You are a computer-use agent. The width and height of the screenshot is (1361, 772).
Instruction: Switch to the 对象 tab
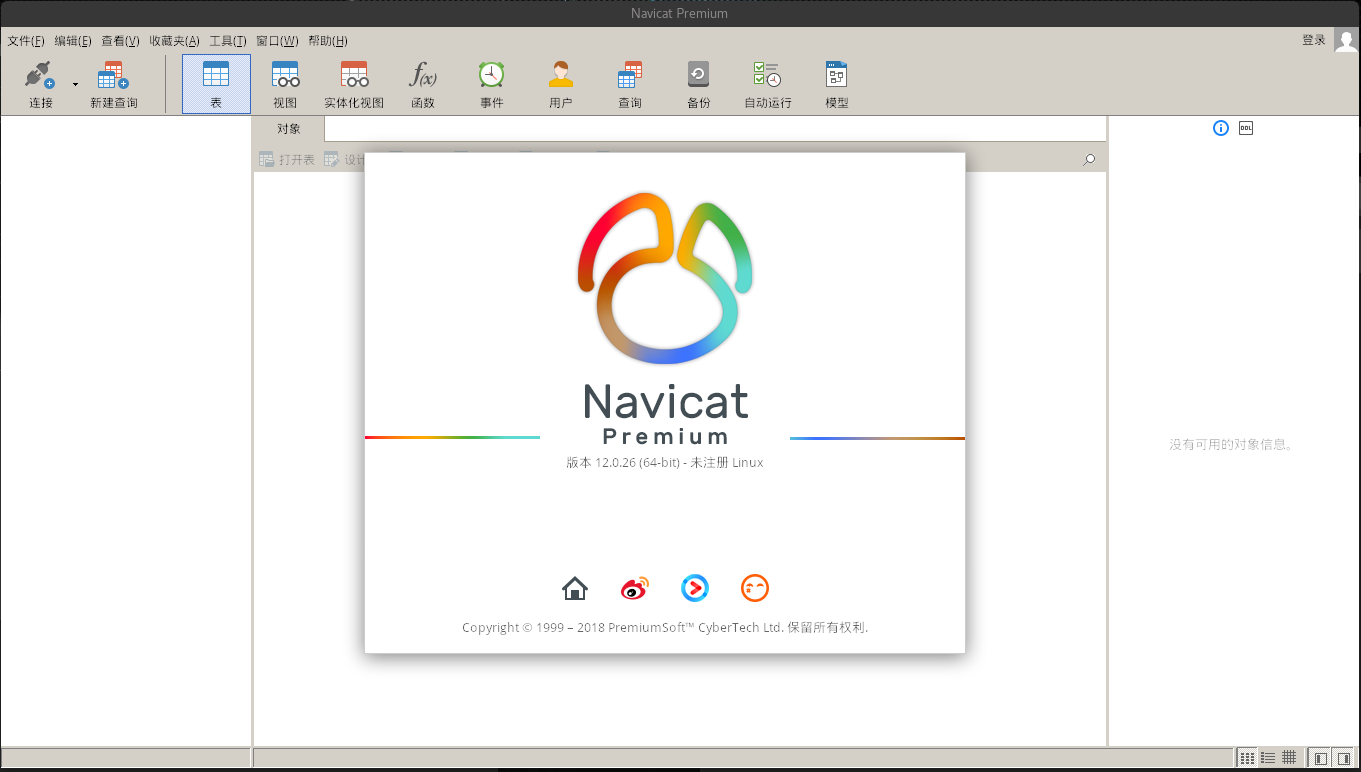coord(289,129)
